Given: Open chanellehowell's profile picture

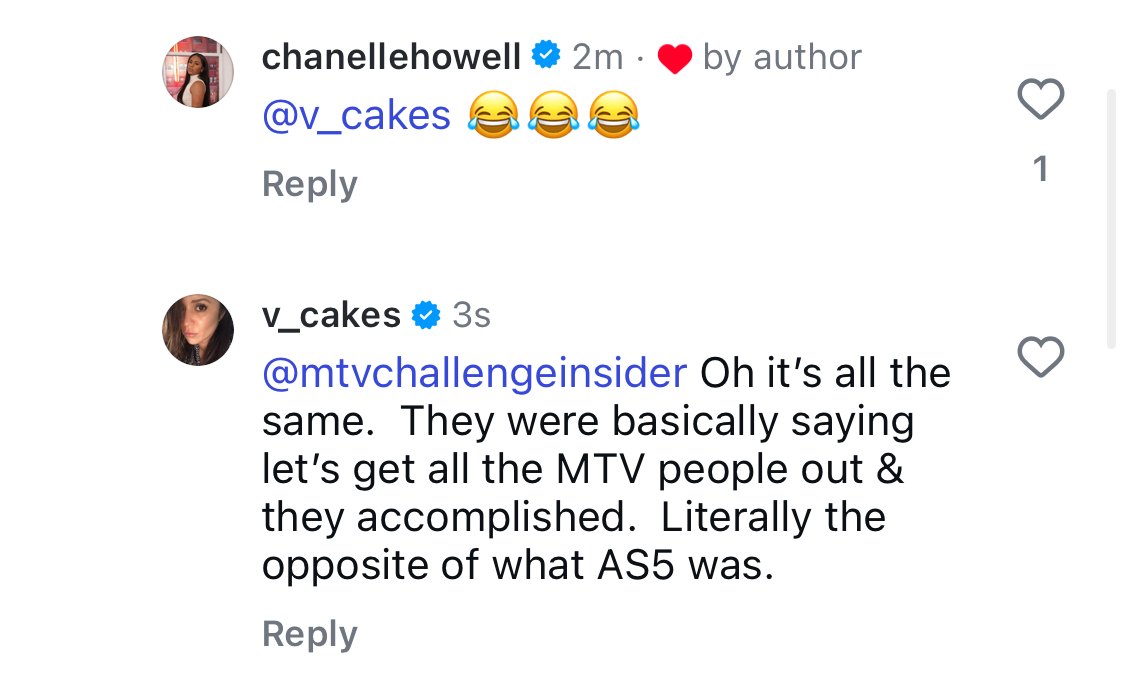Looking at the screenshot, I should pos(198,72).
